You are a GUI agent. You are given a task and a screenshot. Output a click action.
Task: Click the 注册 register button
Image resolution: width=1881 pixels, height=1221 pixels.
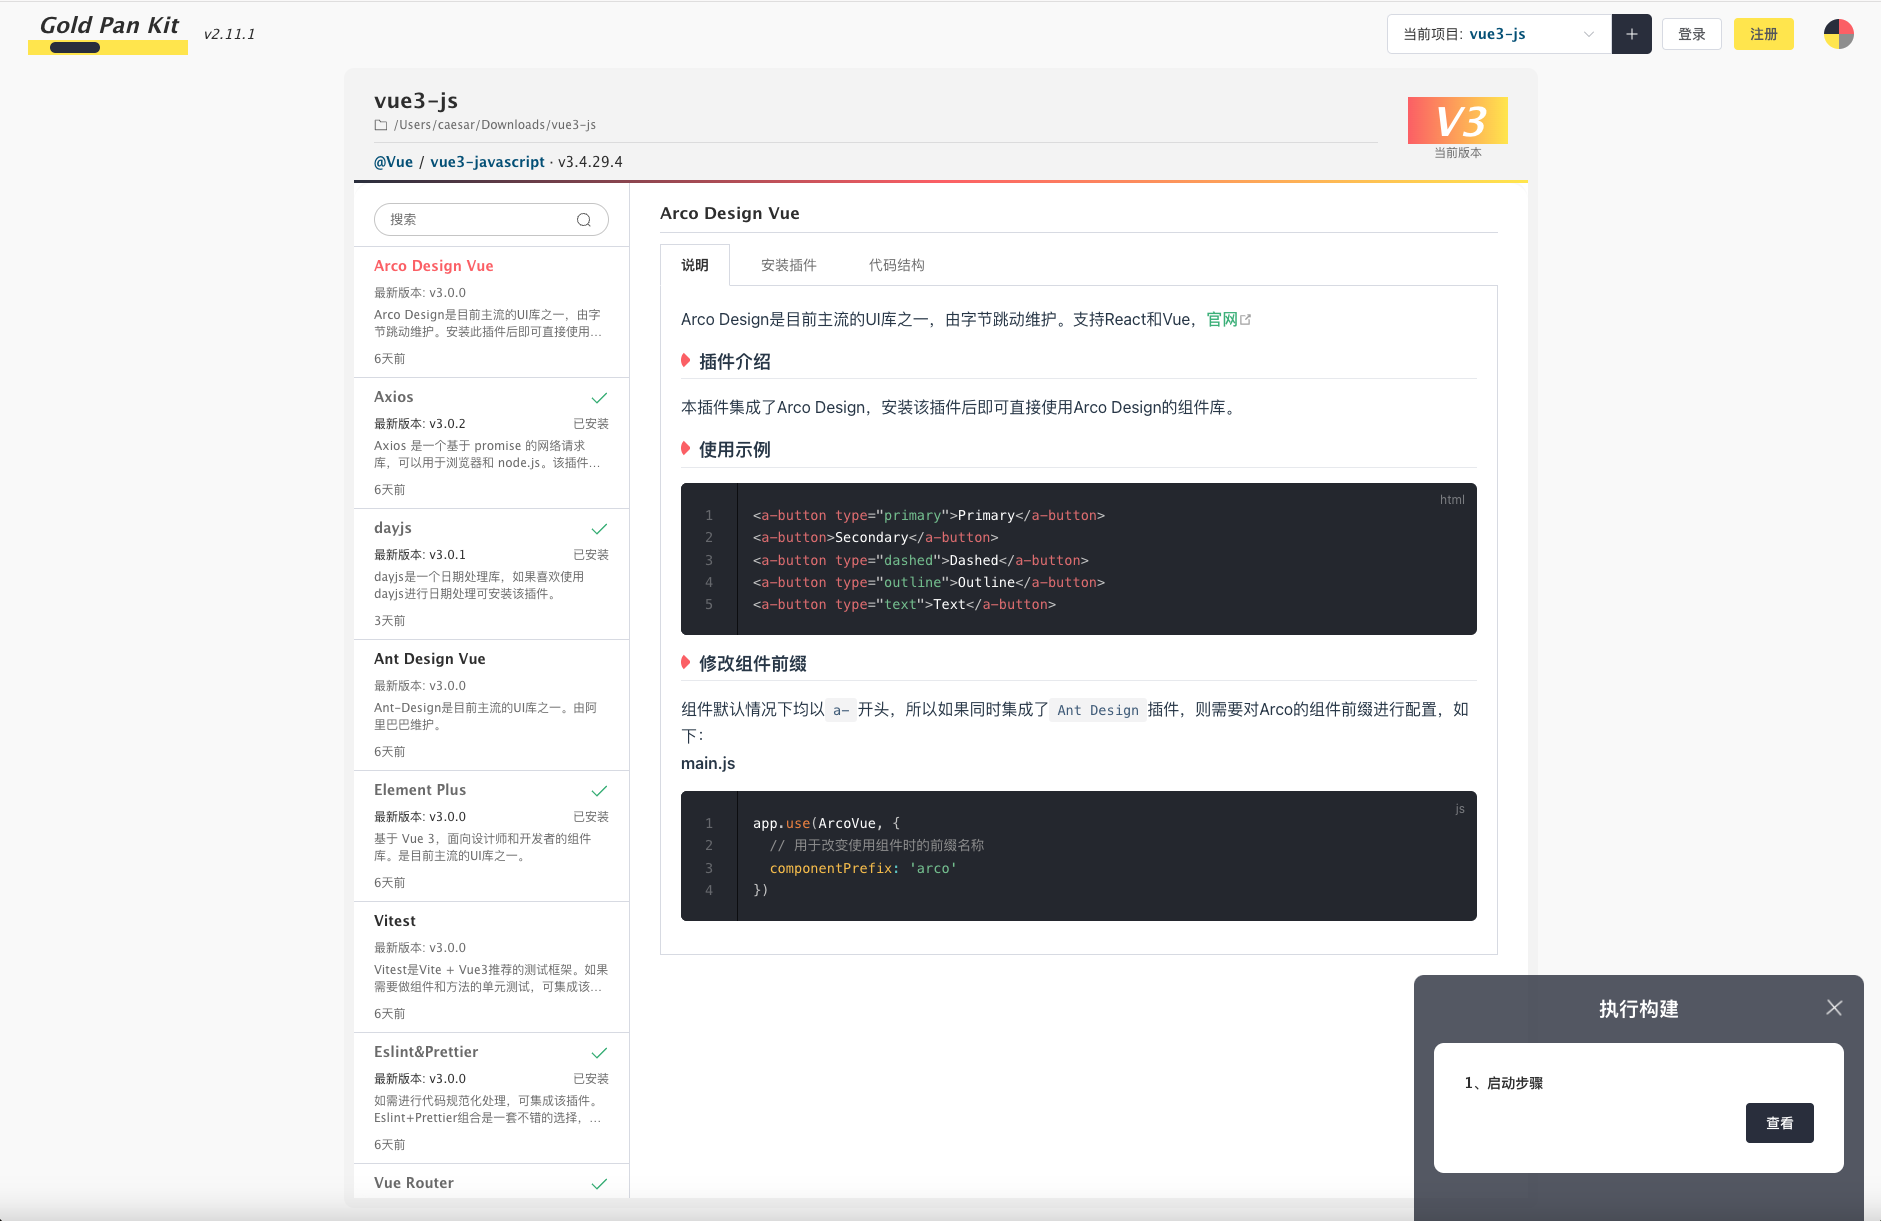[1764, 34]
